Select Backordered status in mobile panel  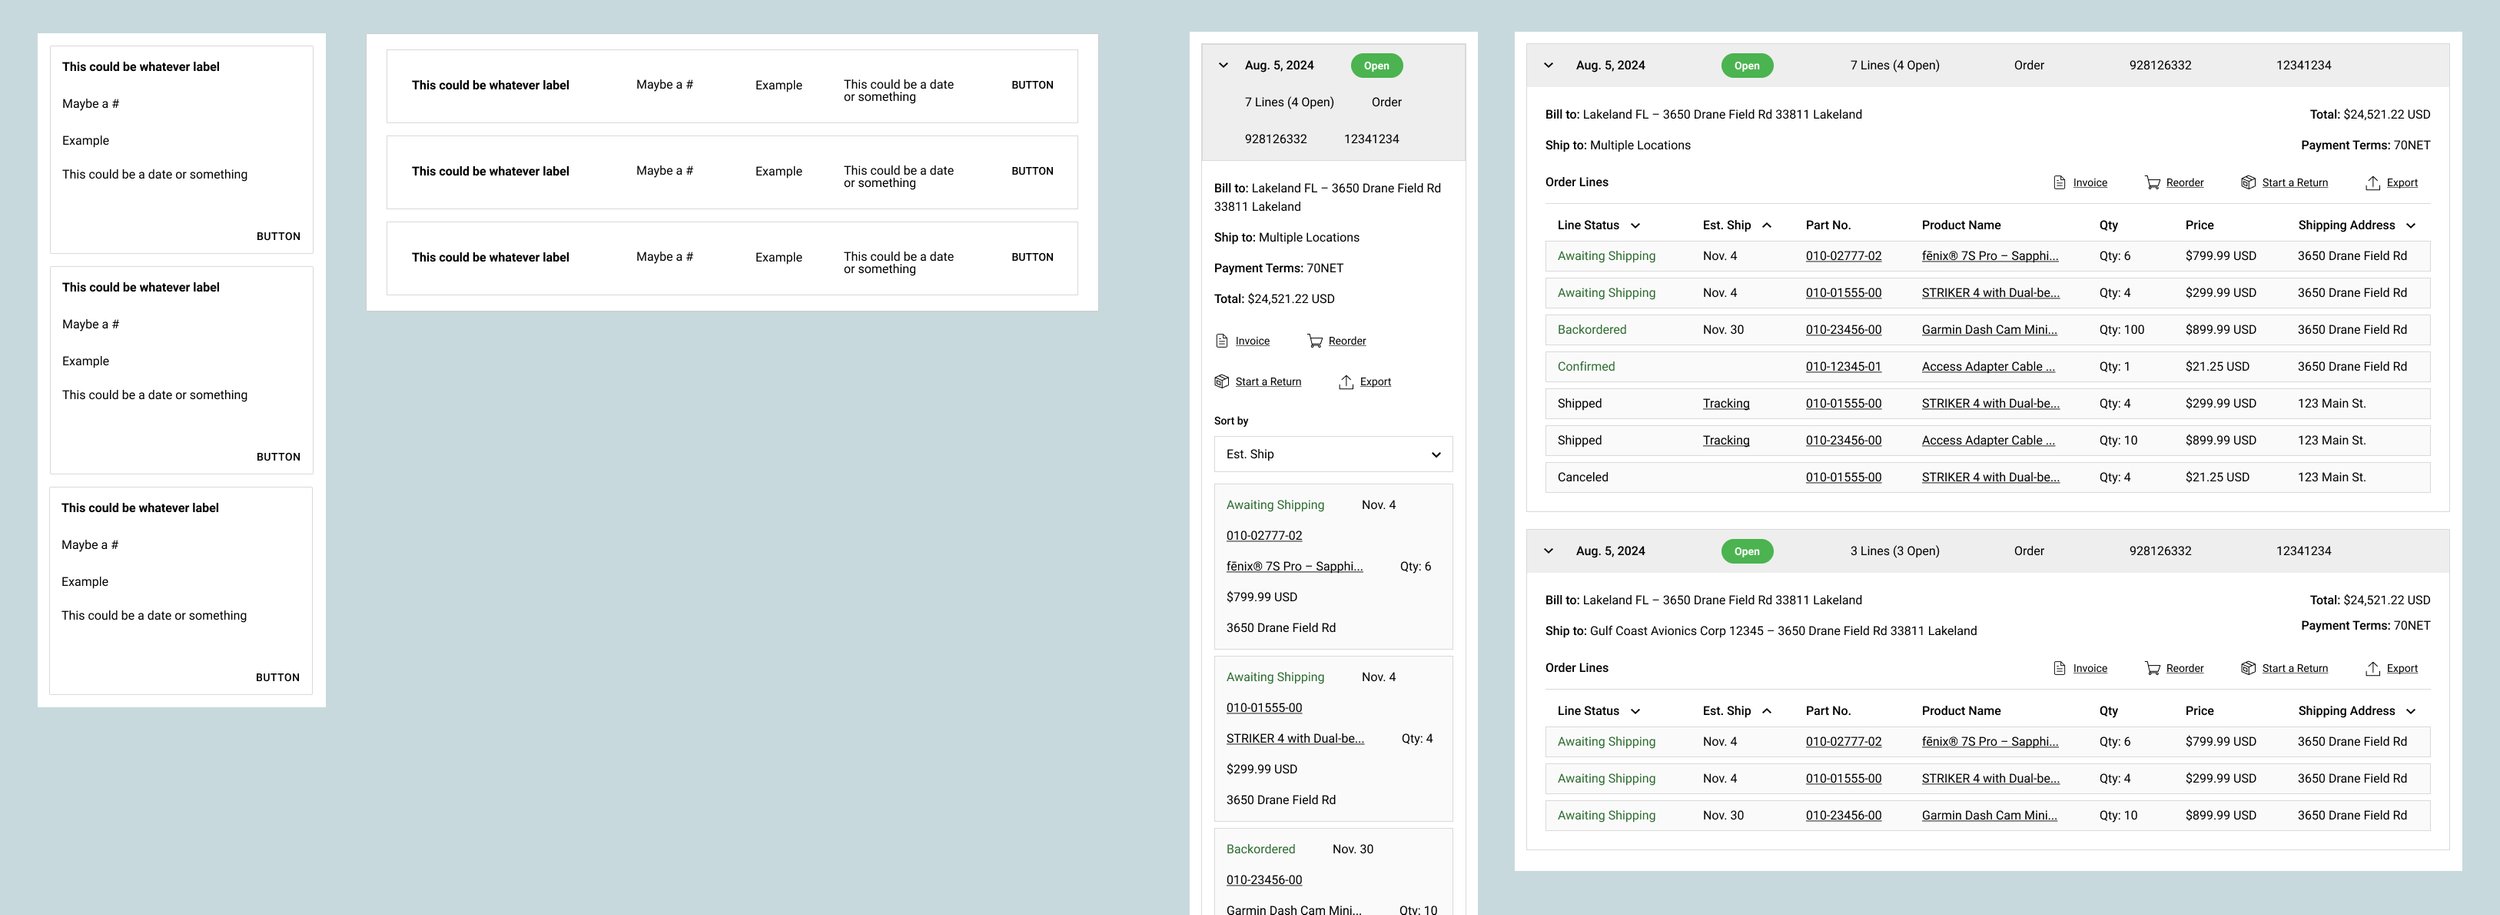tap(1260, 850)
